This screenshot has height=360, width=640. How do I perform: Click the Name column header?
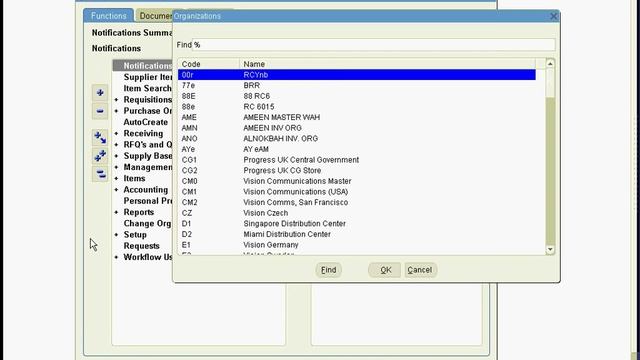387,64
